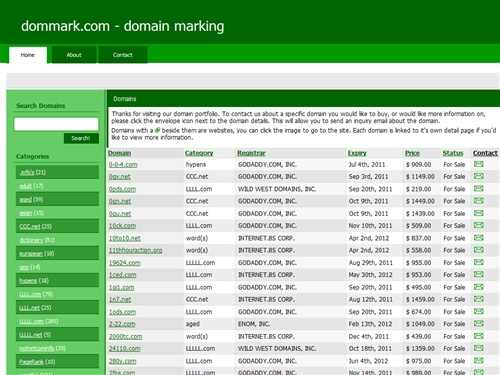
Task: Open the About tab
Action: (74, 55)
